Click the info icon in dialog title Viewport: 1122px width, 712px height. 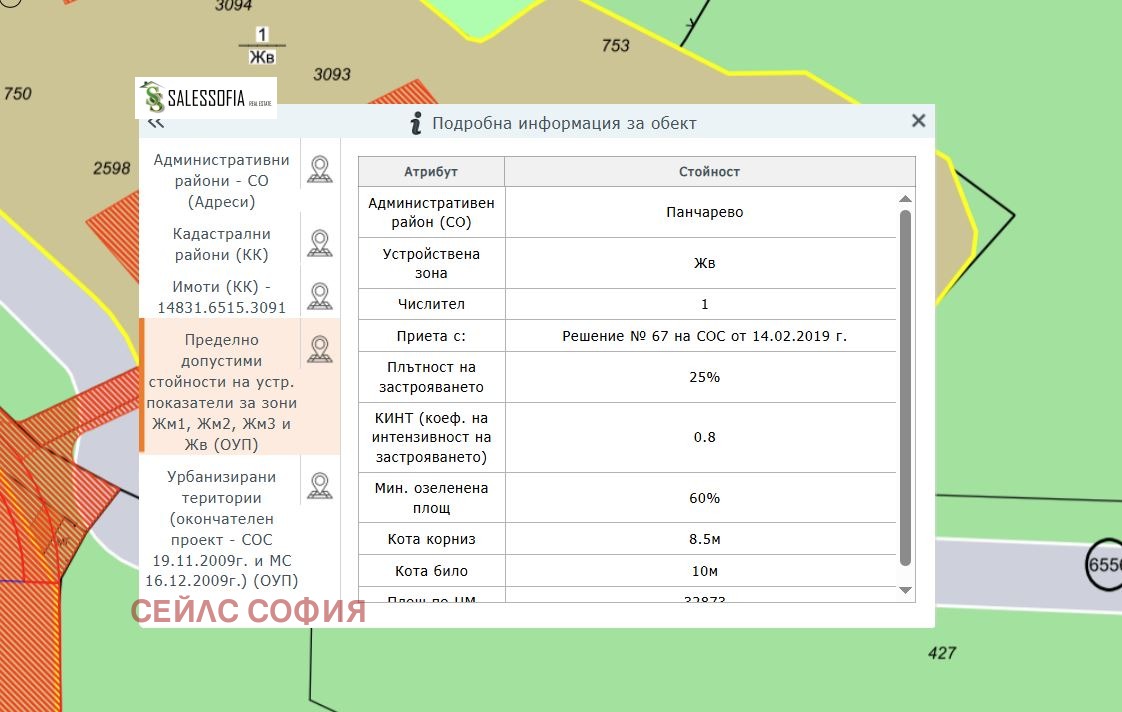(417, 123)
